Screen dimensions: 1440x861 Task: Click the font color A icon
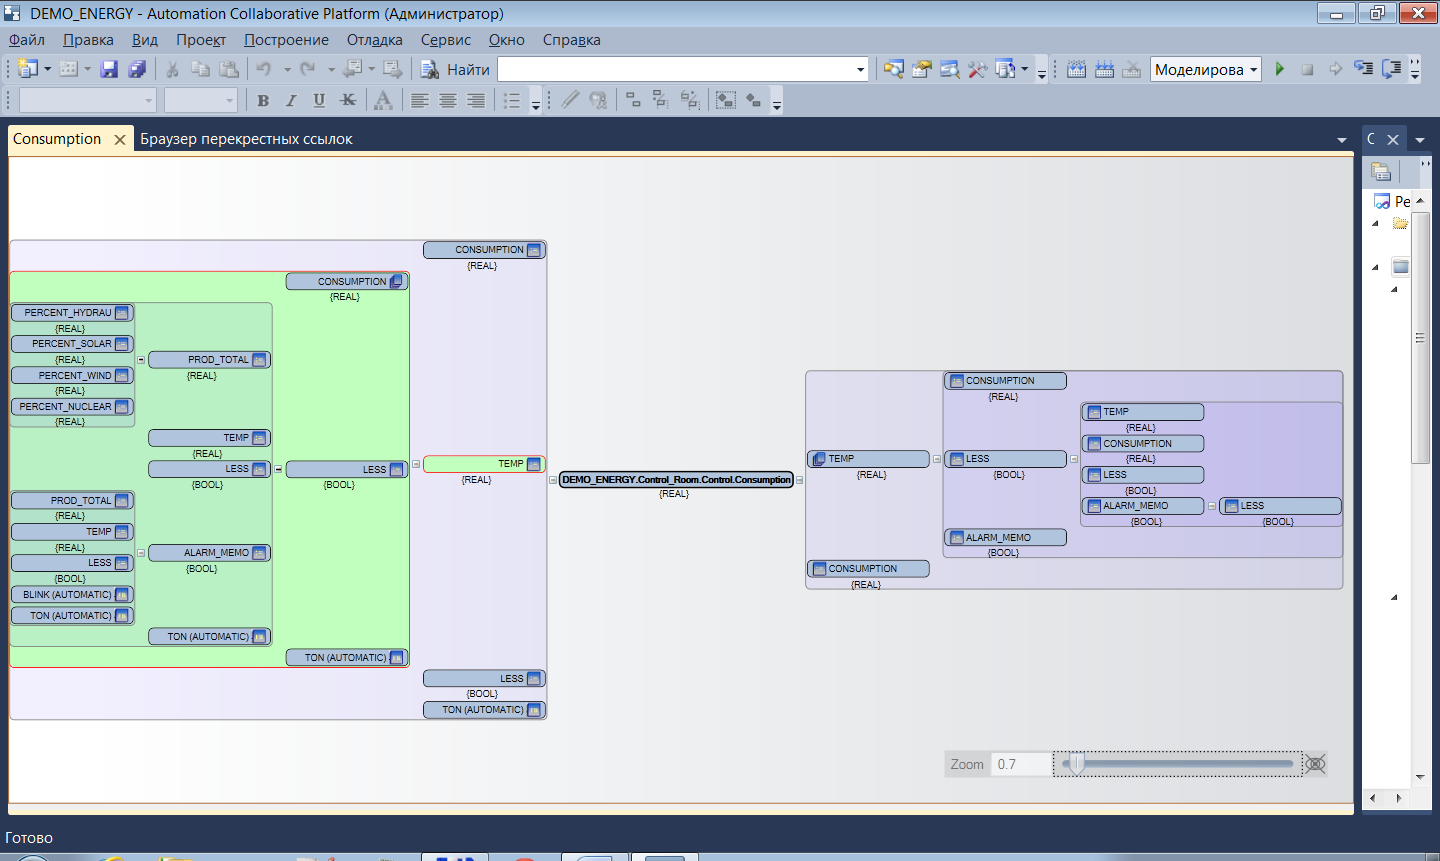tap(382, 100)
